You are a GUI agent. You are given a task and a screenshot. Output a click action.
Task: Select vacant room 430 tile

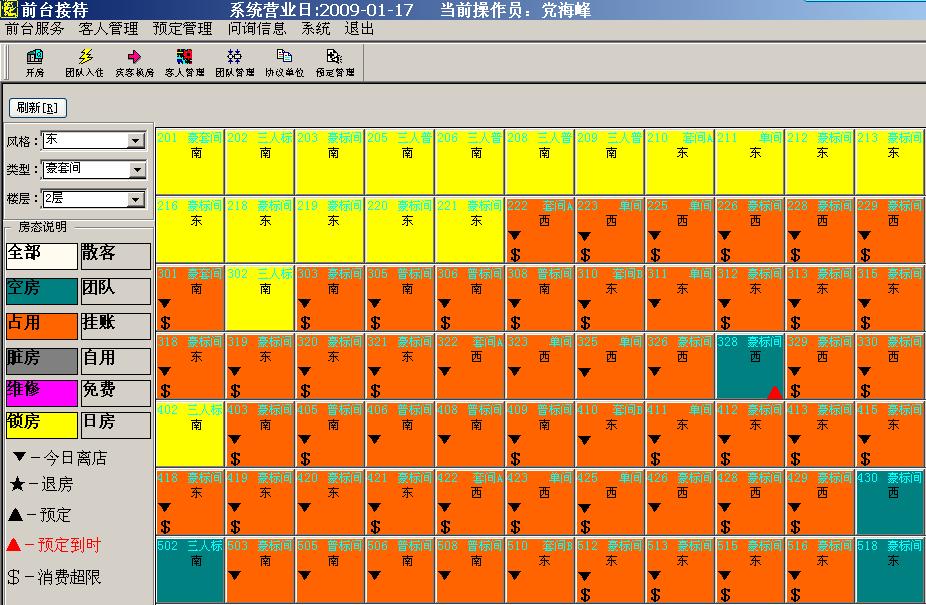pos(890,503)
